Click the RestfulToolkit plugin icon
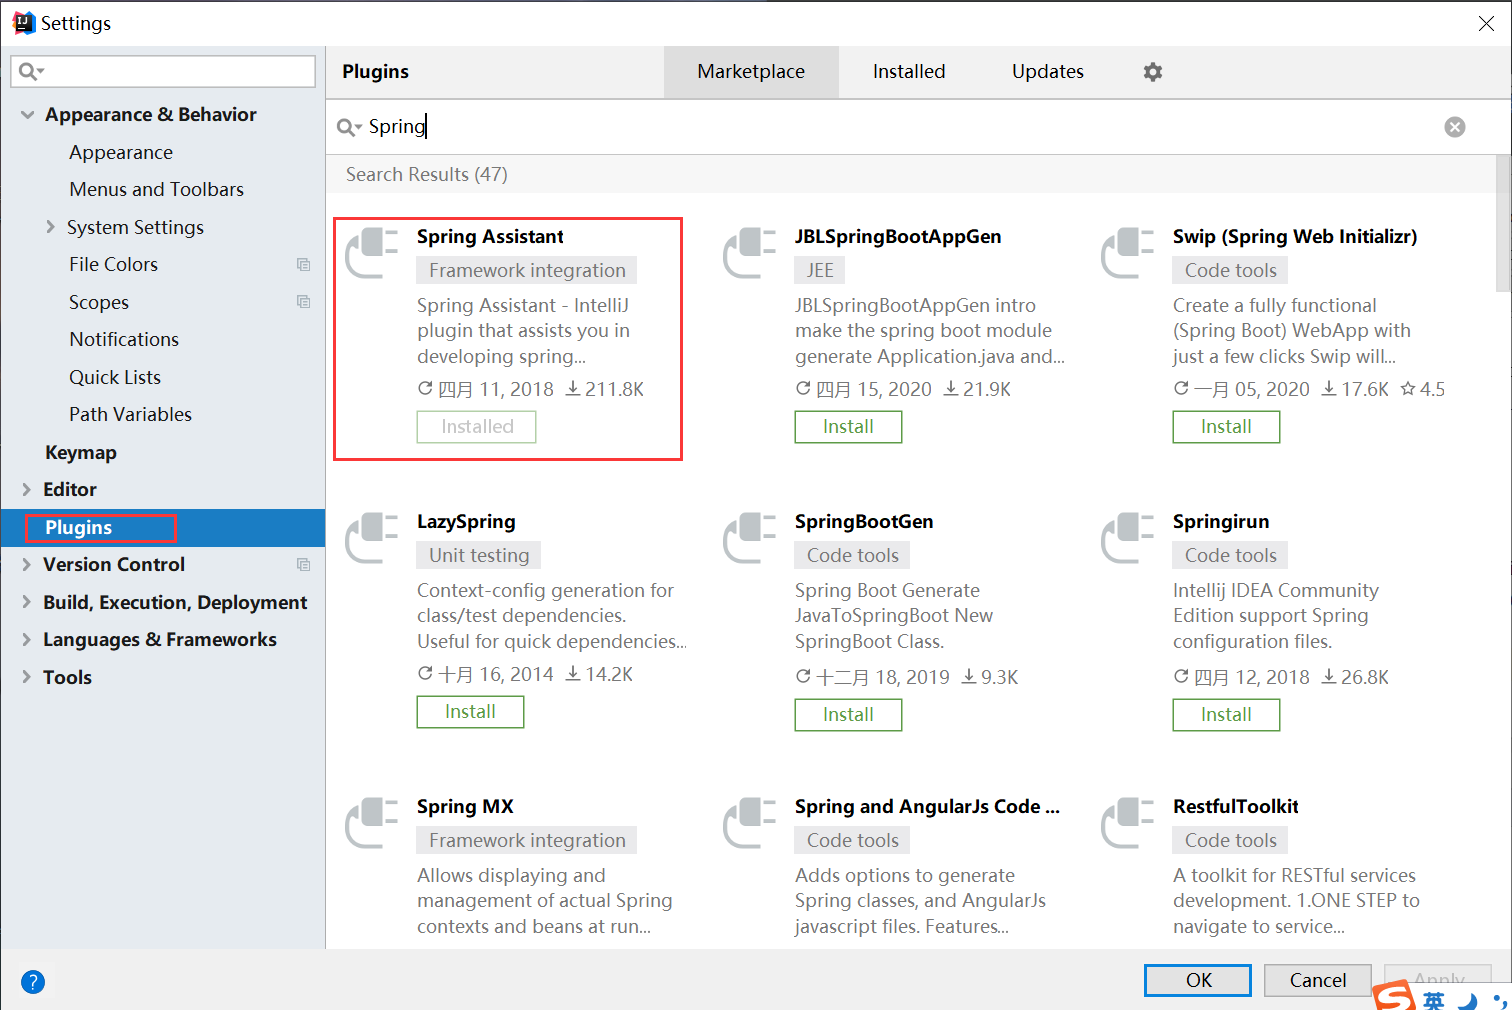This screenshot has height=1010, width=1512. (x=1128, y=823)
